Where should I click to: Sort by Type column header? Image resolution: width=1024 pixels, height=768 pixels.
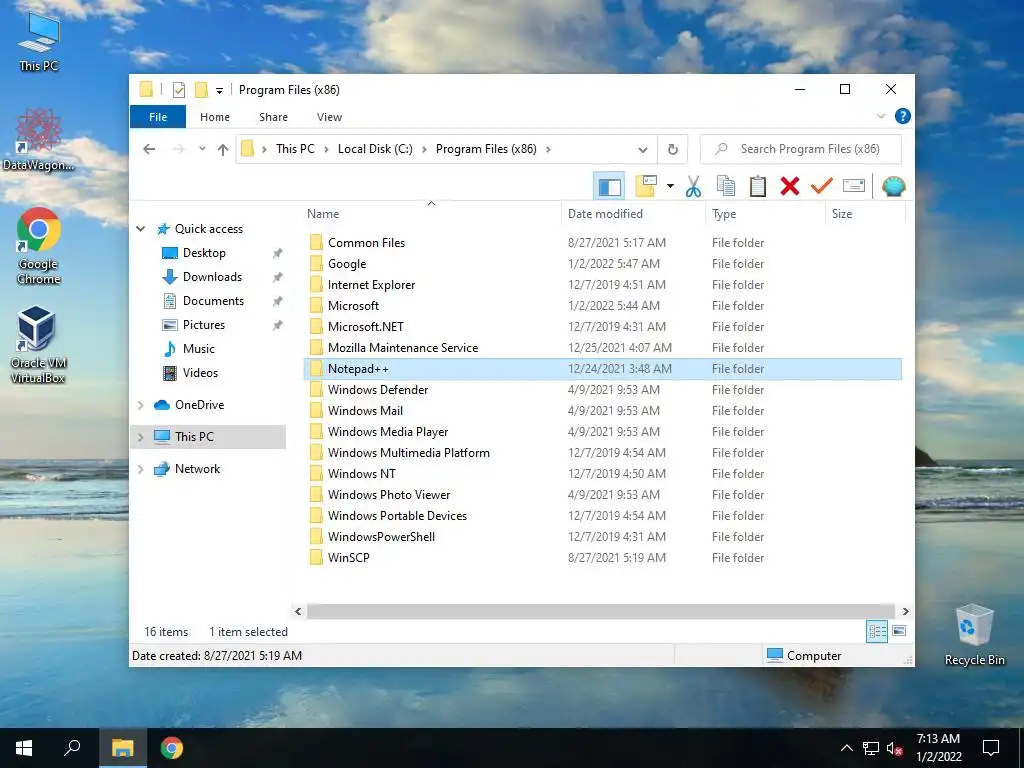765,214
